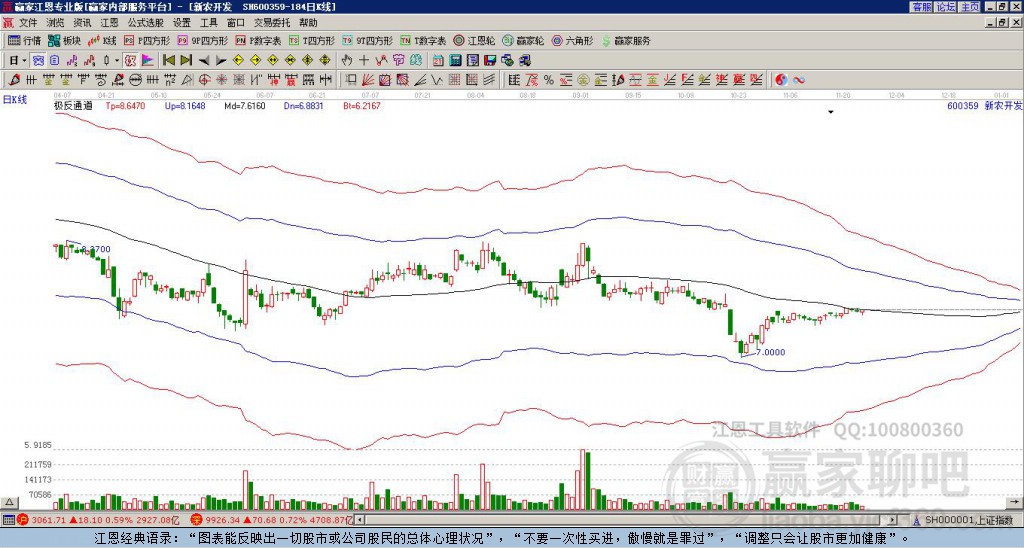
Task: Click the infinity loop icon
Action: click(798, 80)
